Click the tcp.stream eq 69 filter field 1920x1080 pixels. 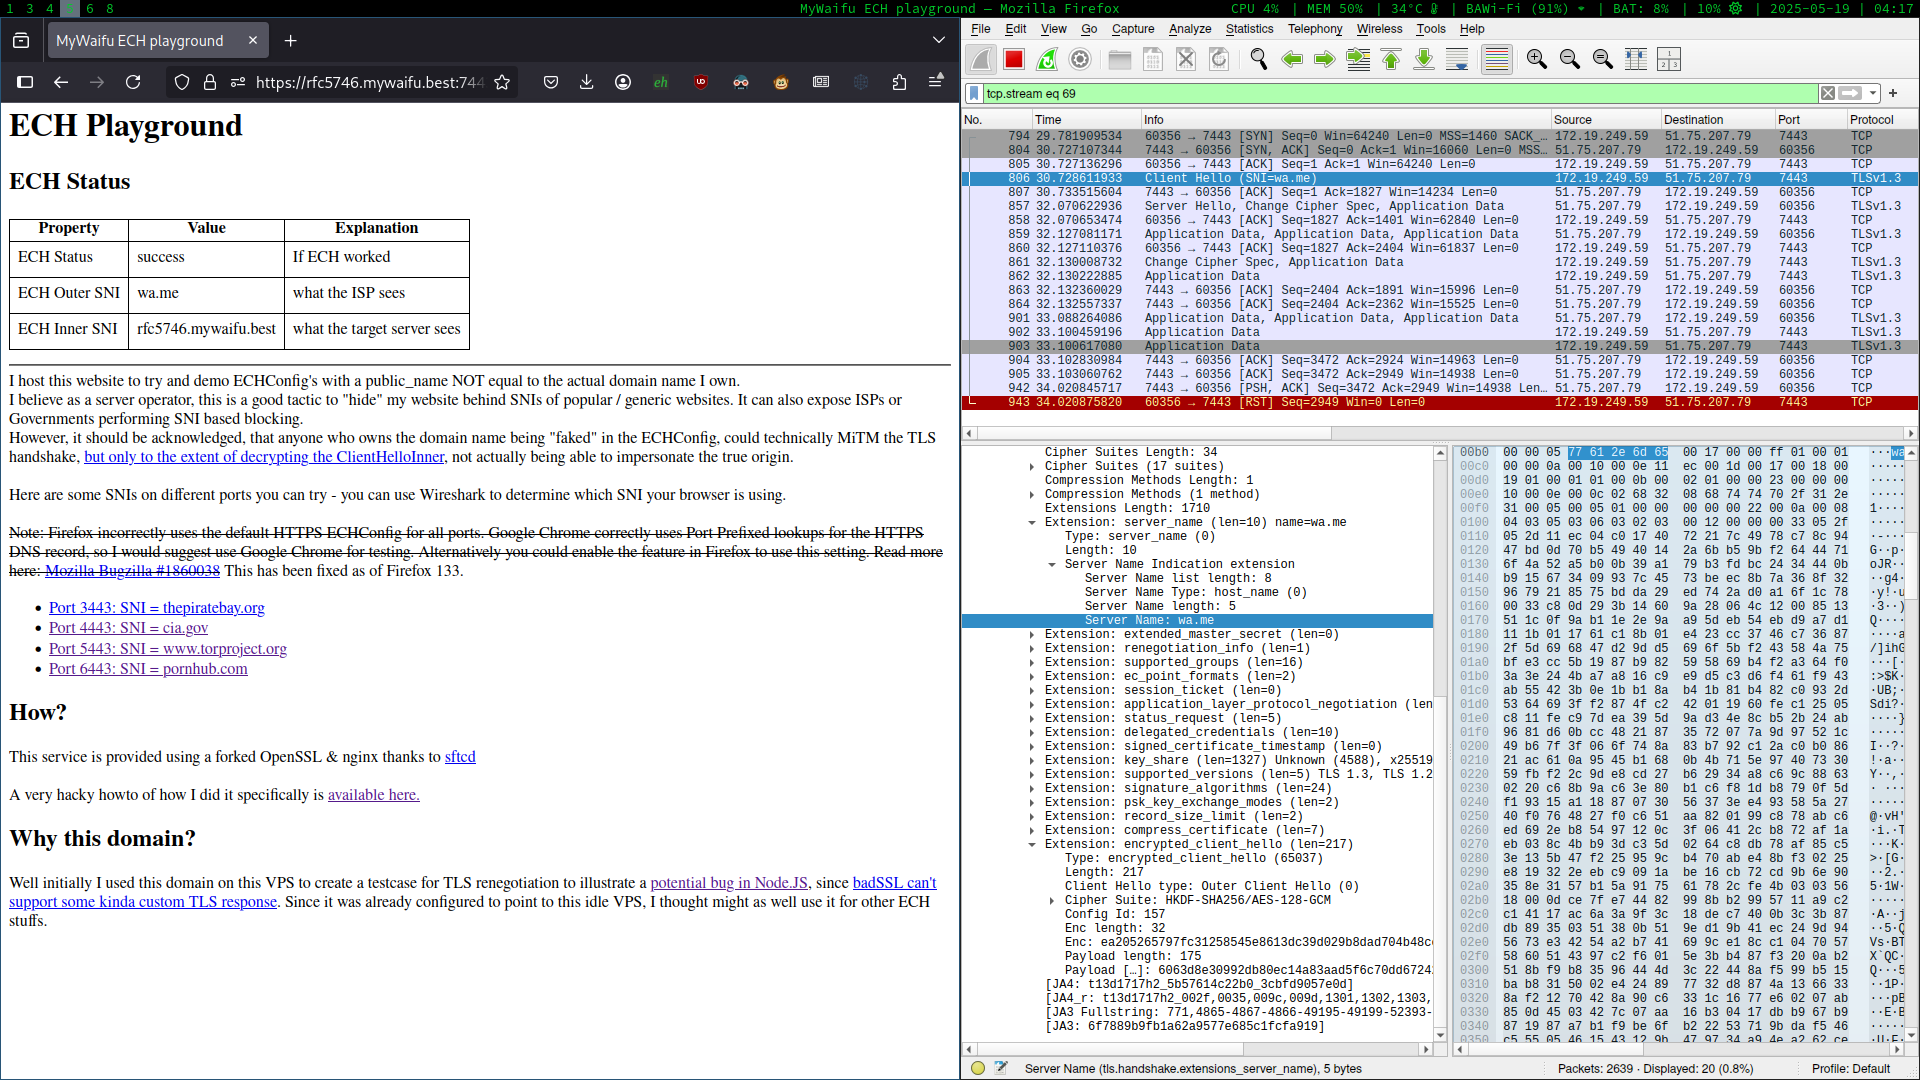click(1400, 94)
